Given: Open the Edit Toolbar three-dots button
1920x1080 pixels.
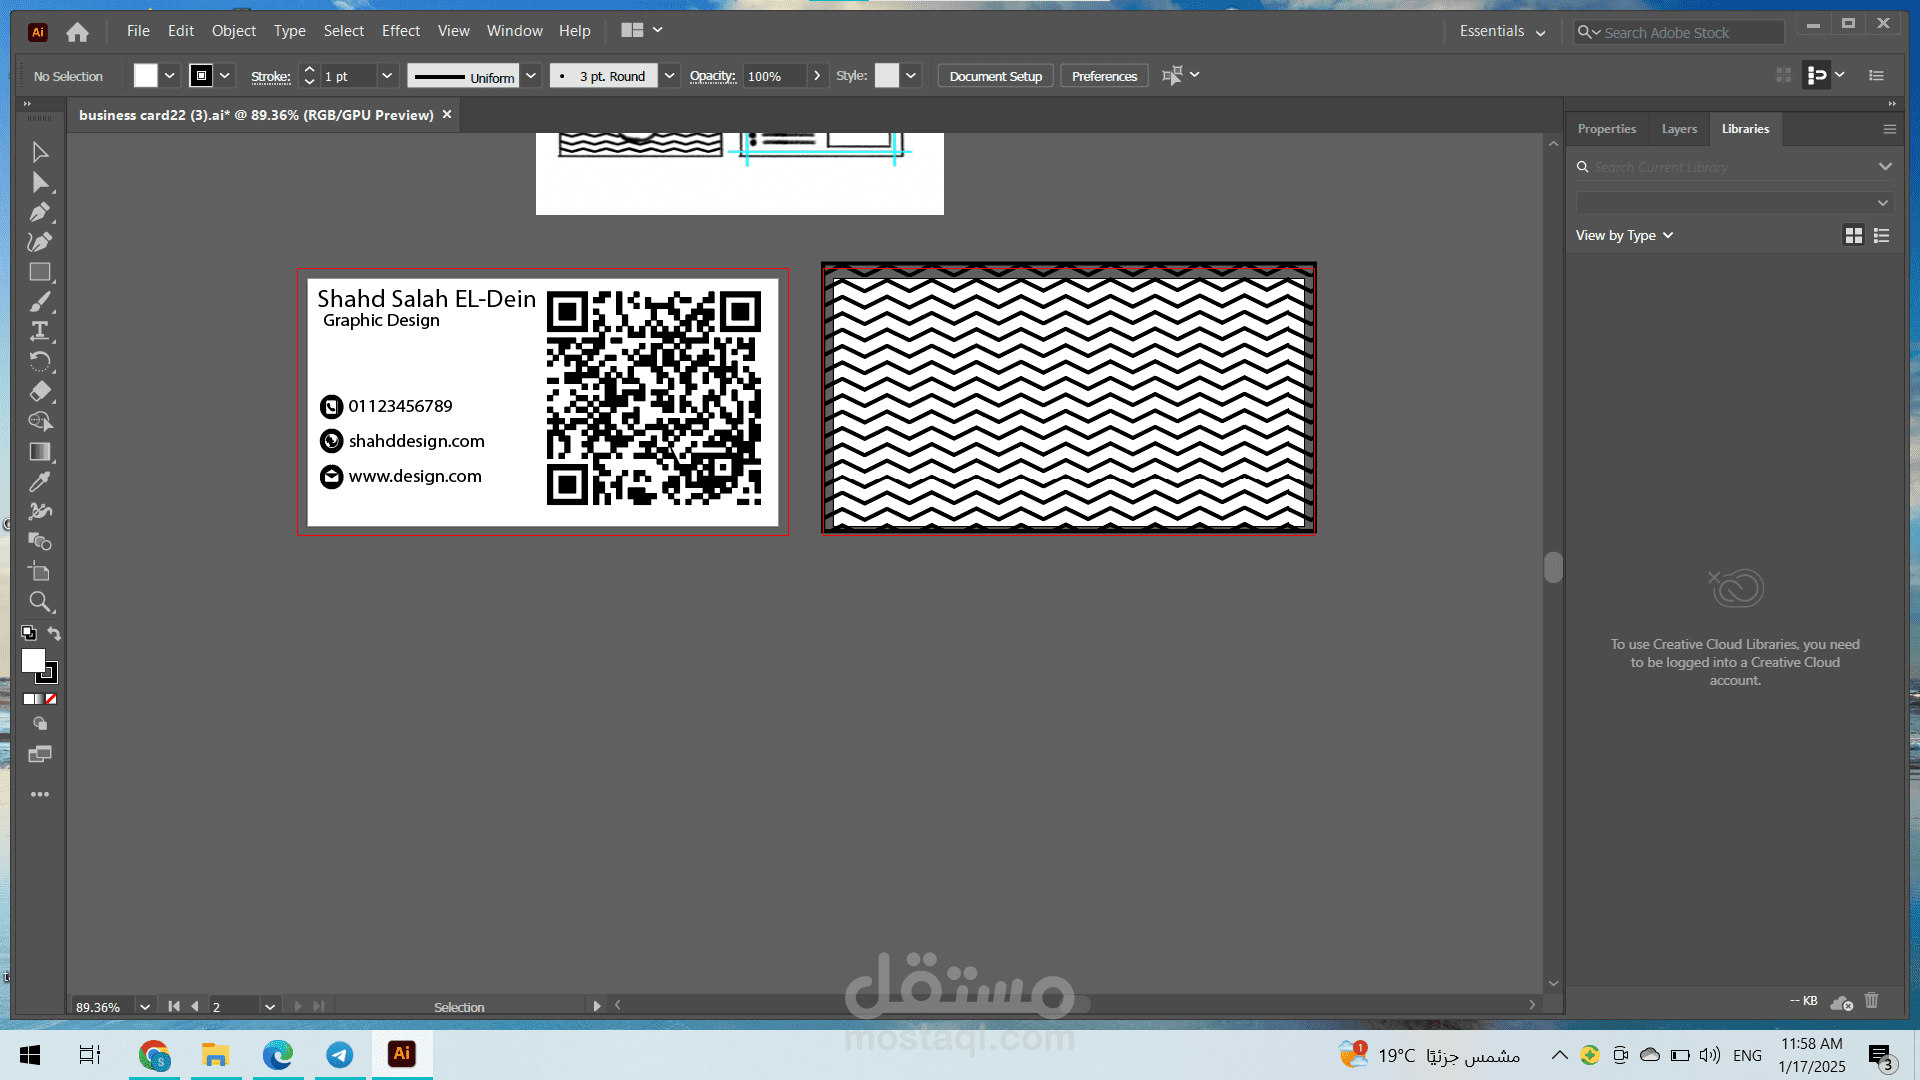Looking at the screenshot, I should 40,794.
